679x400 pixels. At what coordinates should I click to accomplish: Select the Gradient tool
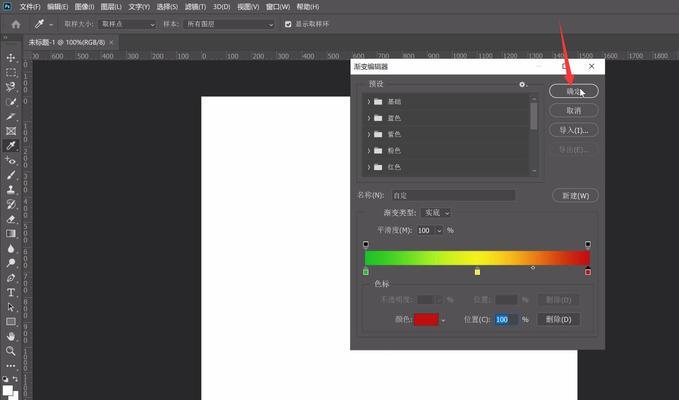tap(11, 234)
